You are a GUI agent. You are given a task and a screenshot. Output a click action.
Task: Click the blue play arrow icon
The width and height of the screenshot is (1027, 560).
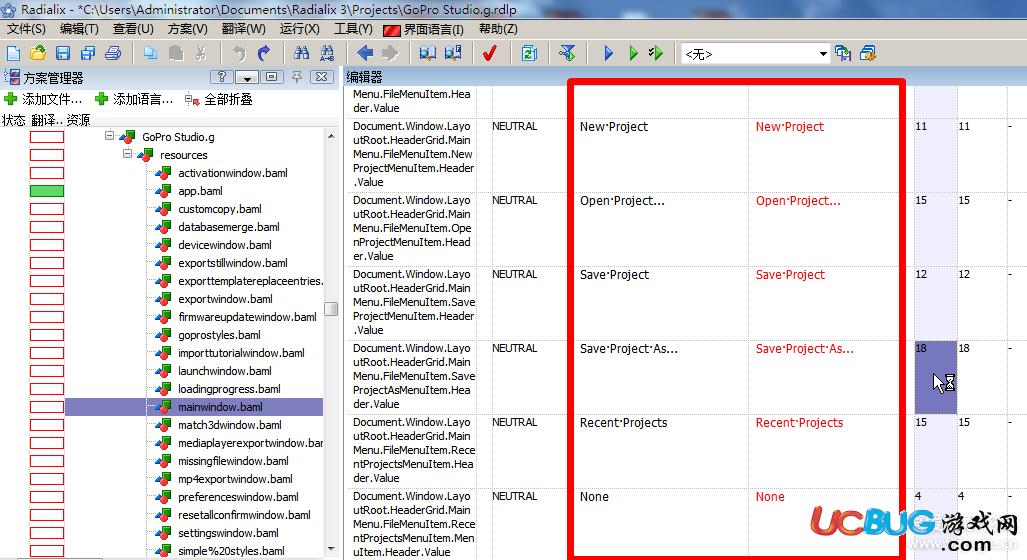608,54
